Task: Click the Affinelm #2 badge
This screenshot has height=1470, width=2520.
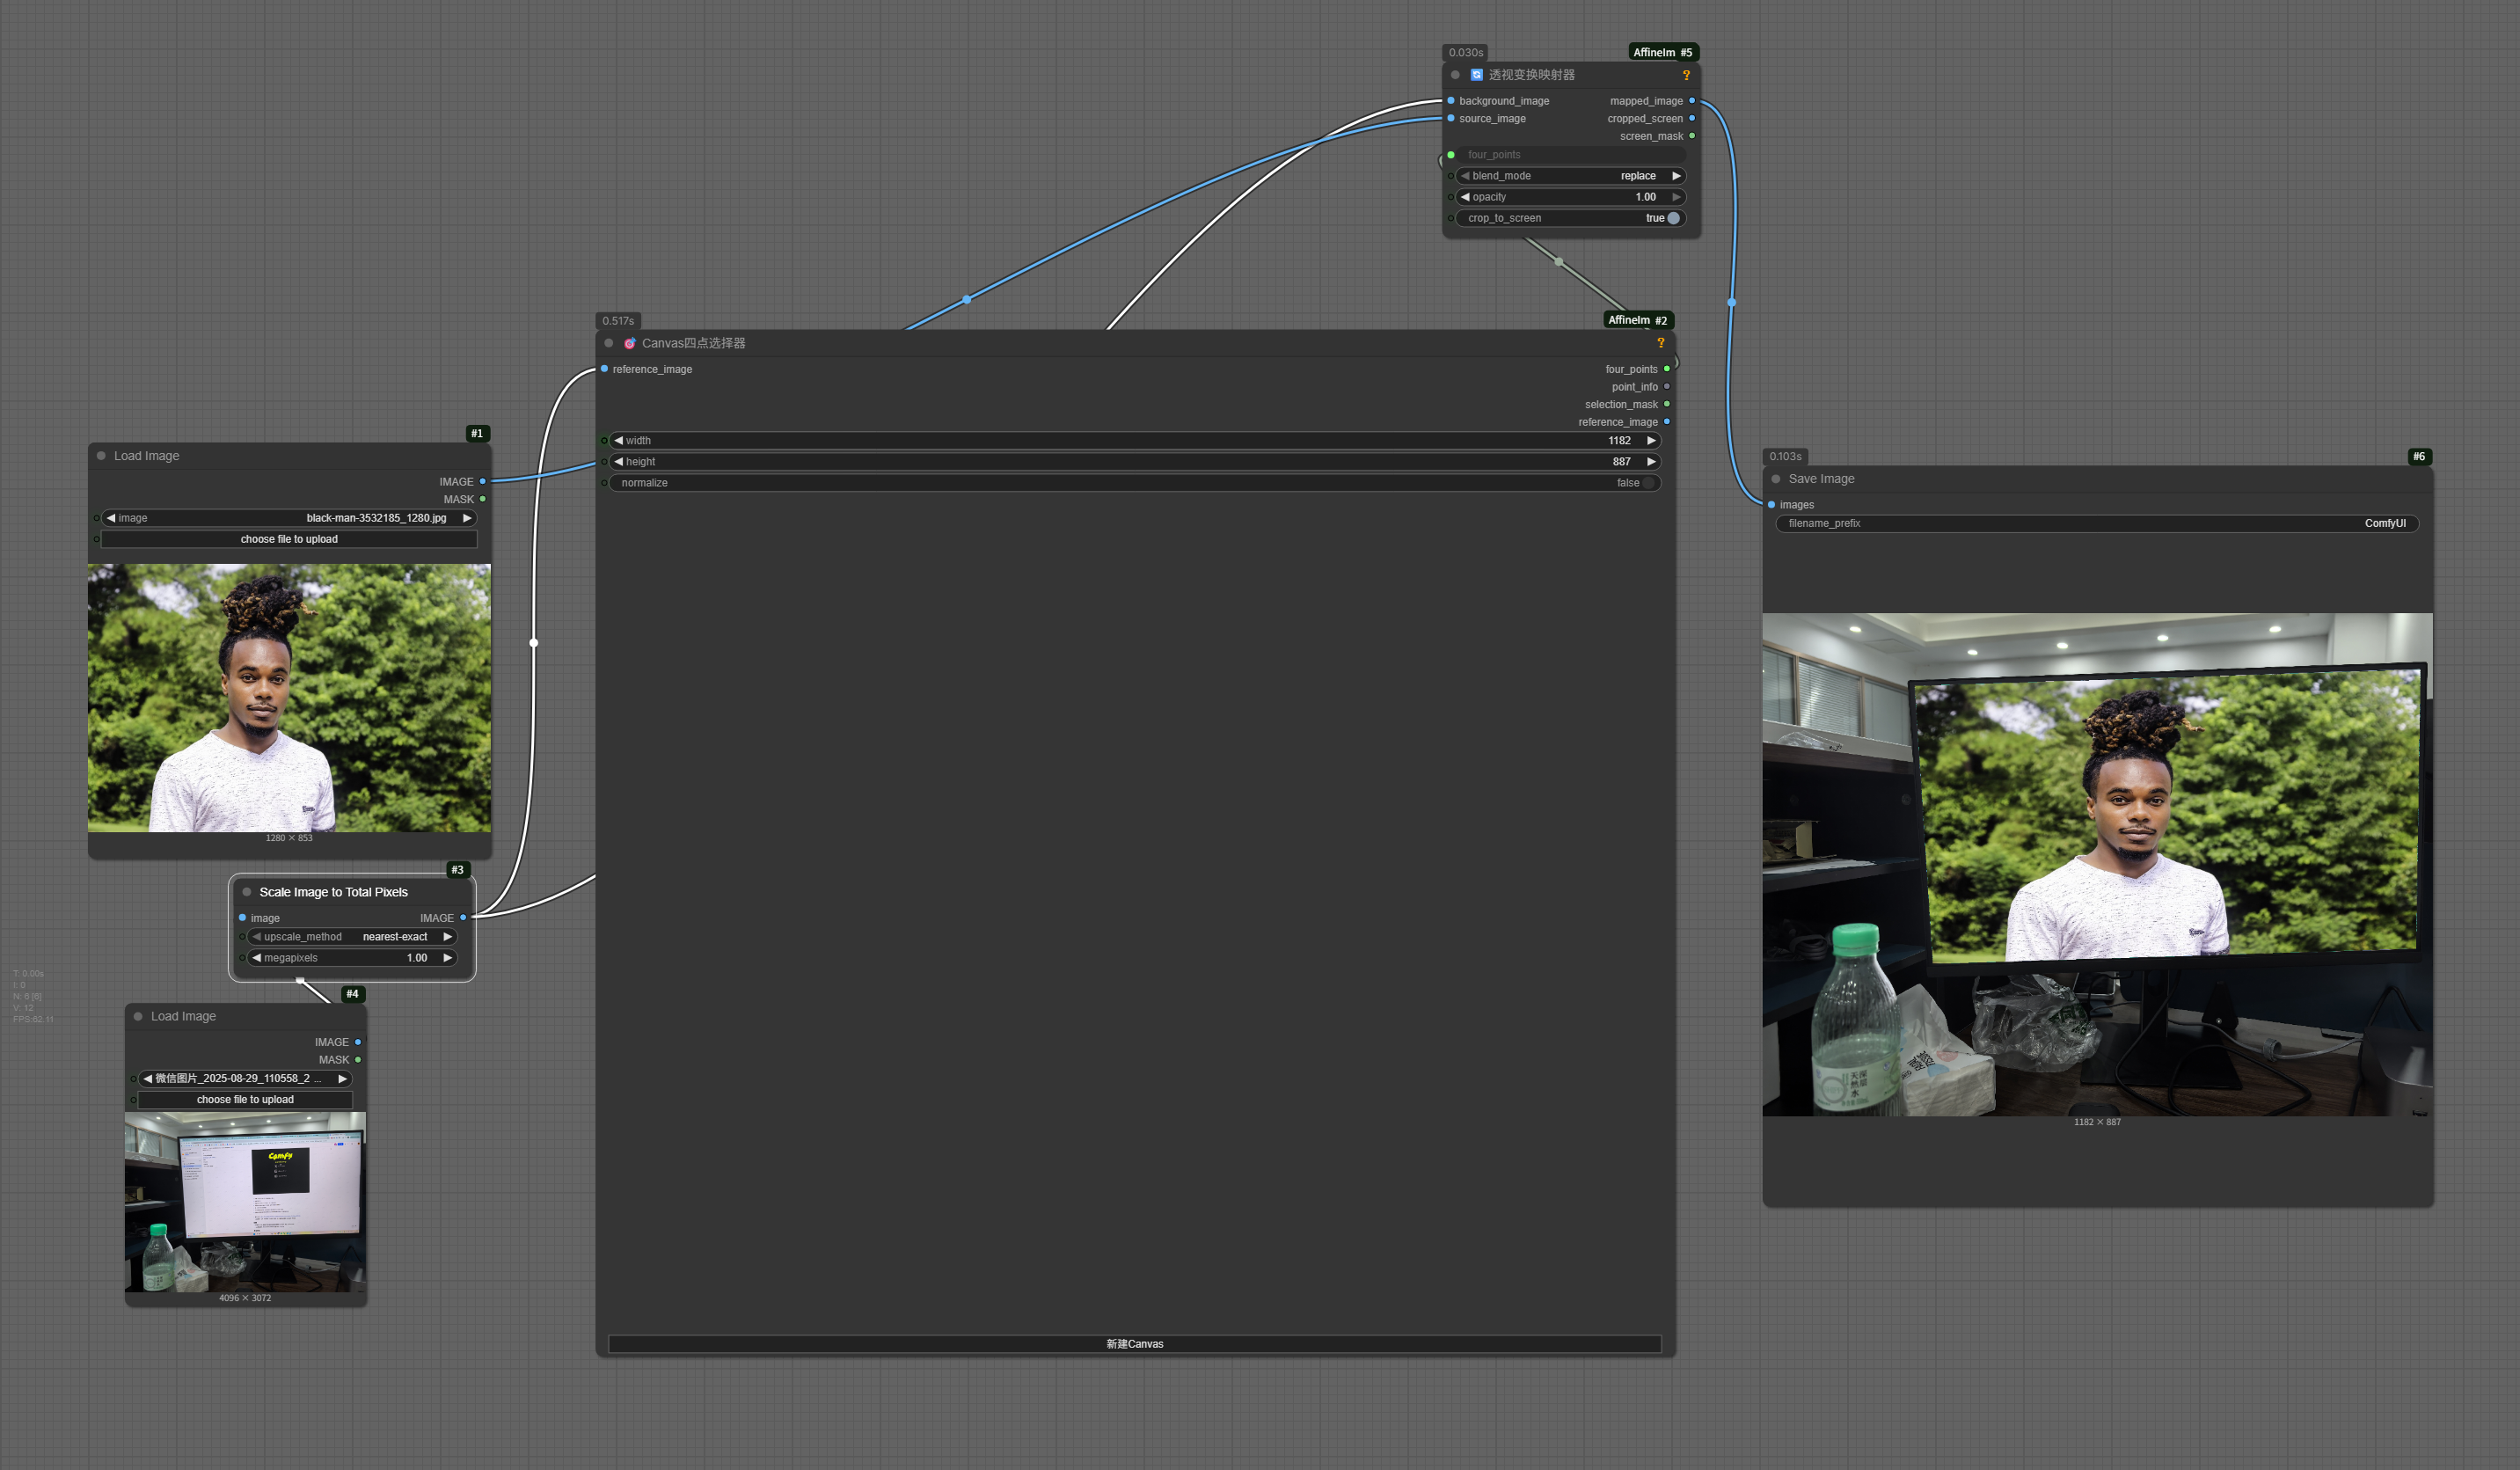Action: (x=1638, y=320)
